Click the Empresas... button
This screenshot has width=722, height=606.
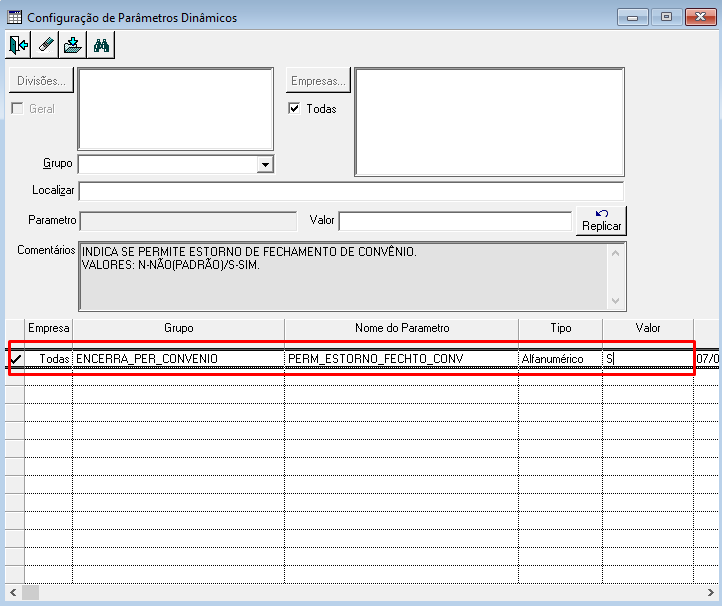point(318,81)
